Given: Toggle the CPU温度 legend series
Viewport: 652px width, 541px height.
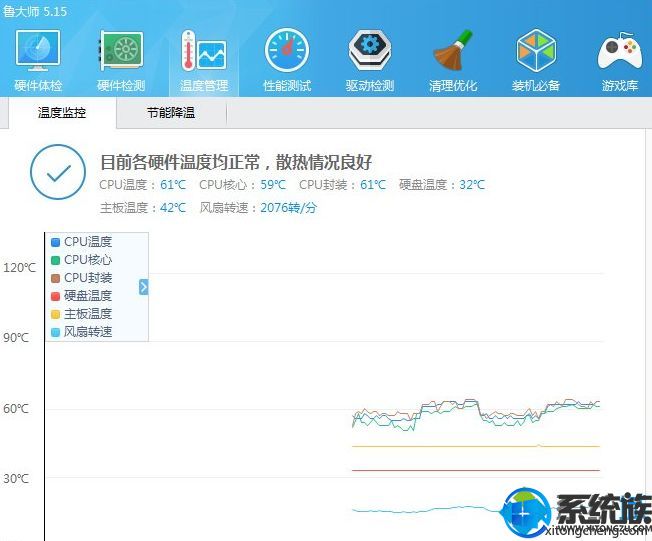Looking at the screenshot, I should coord(82,242).
